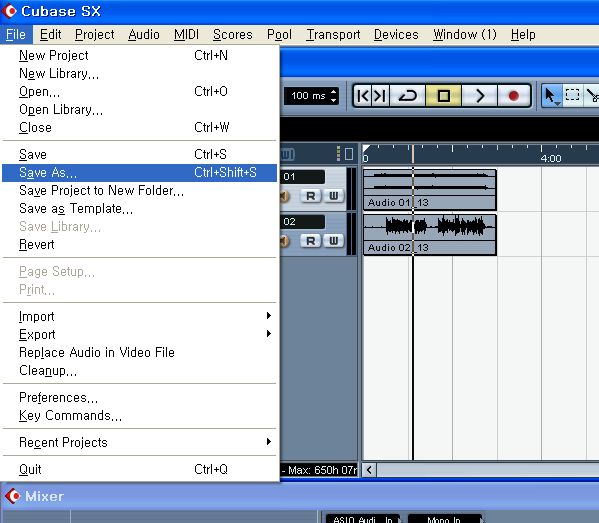Click scroll left arrow of horizontal scrollbar
The image size is (599, 523).
point(369,470)
